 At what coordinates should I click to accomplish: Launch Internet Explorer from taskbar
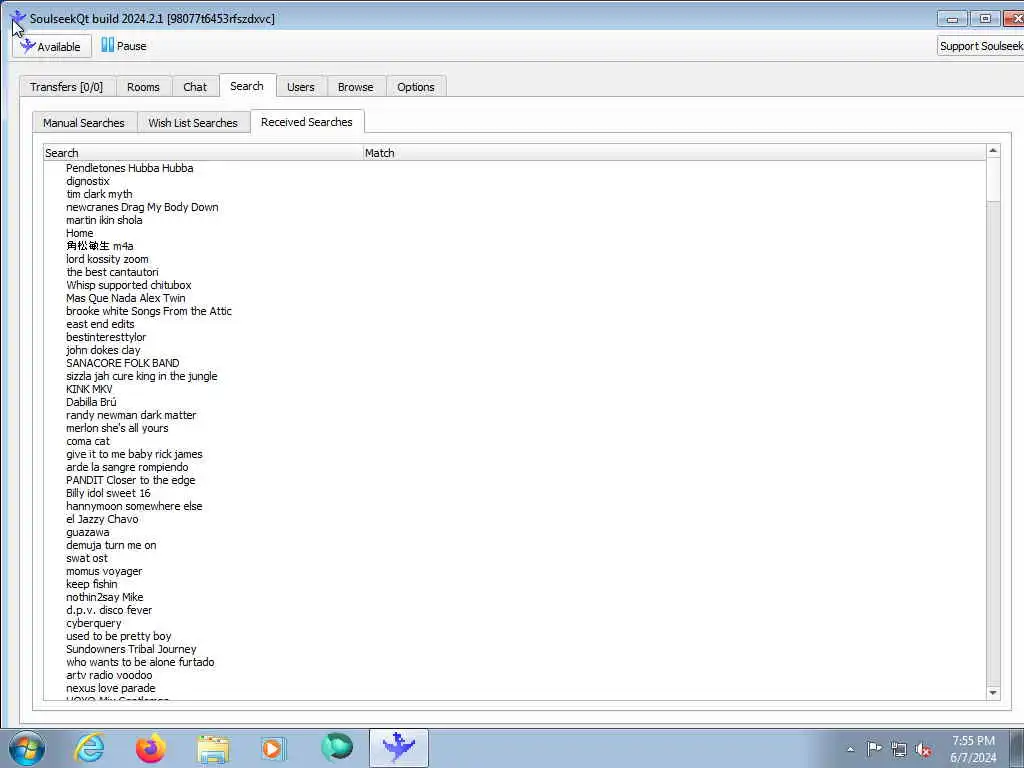89,748
